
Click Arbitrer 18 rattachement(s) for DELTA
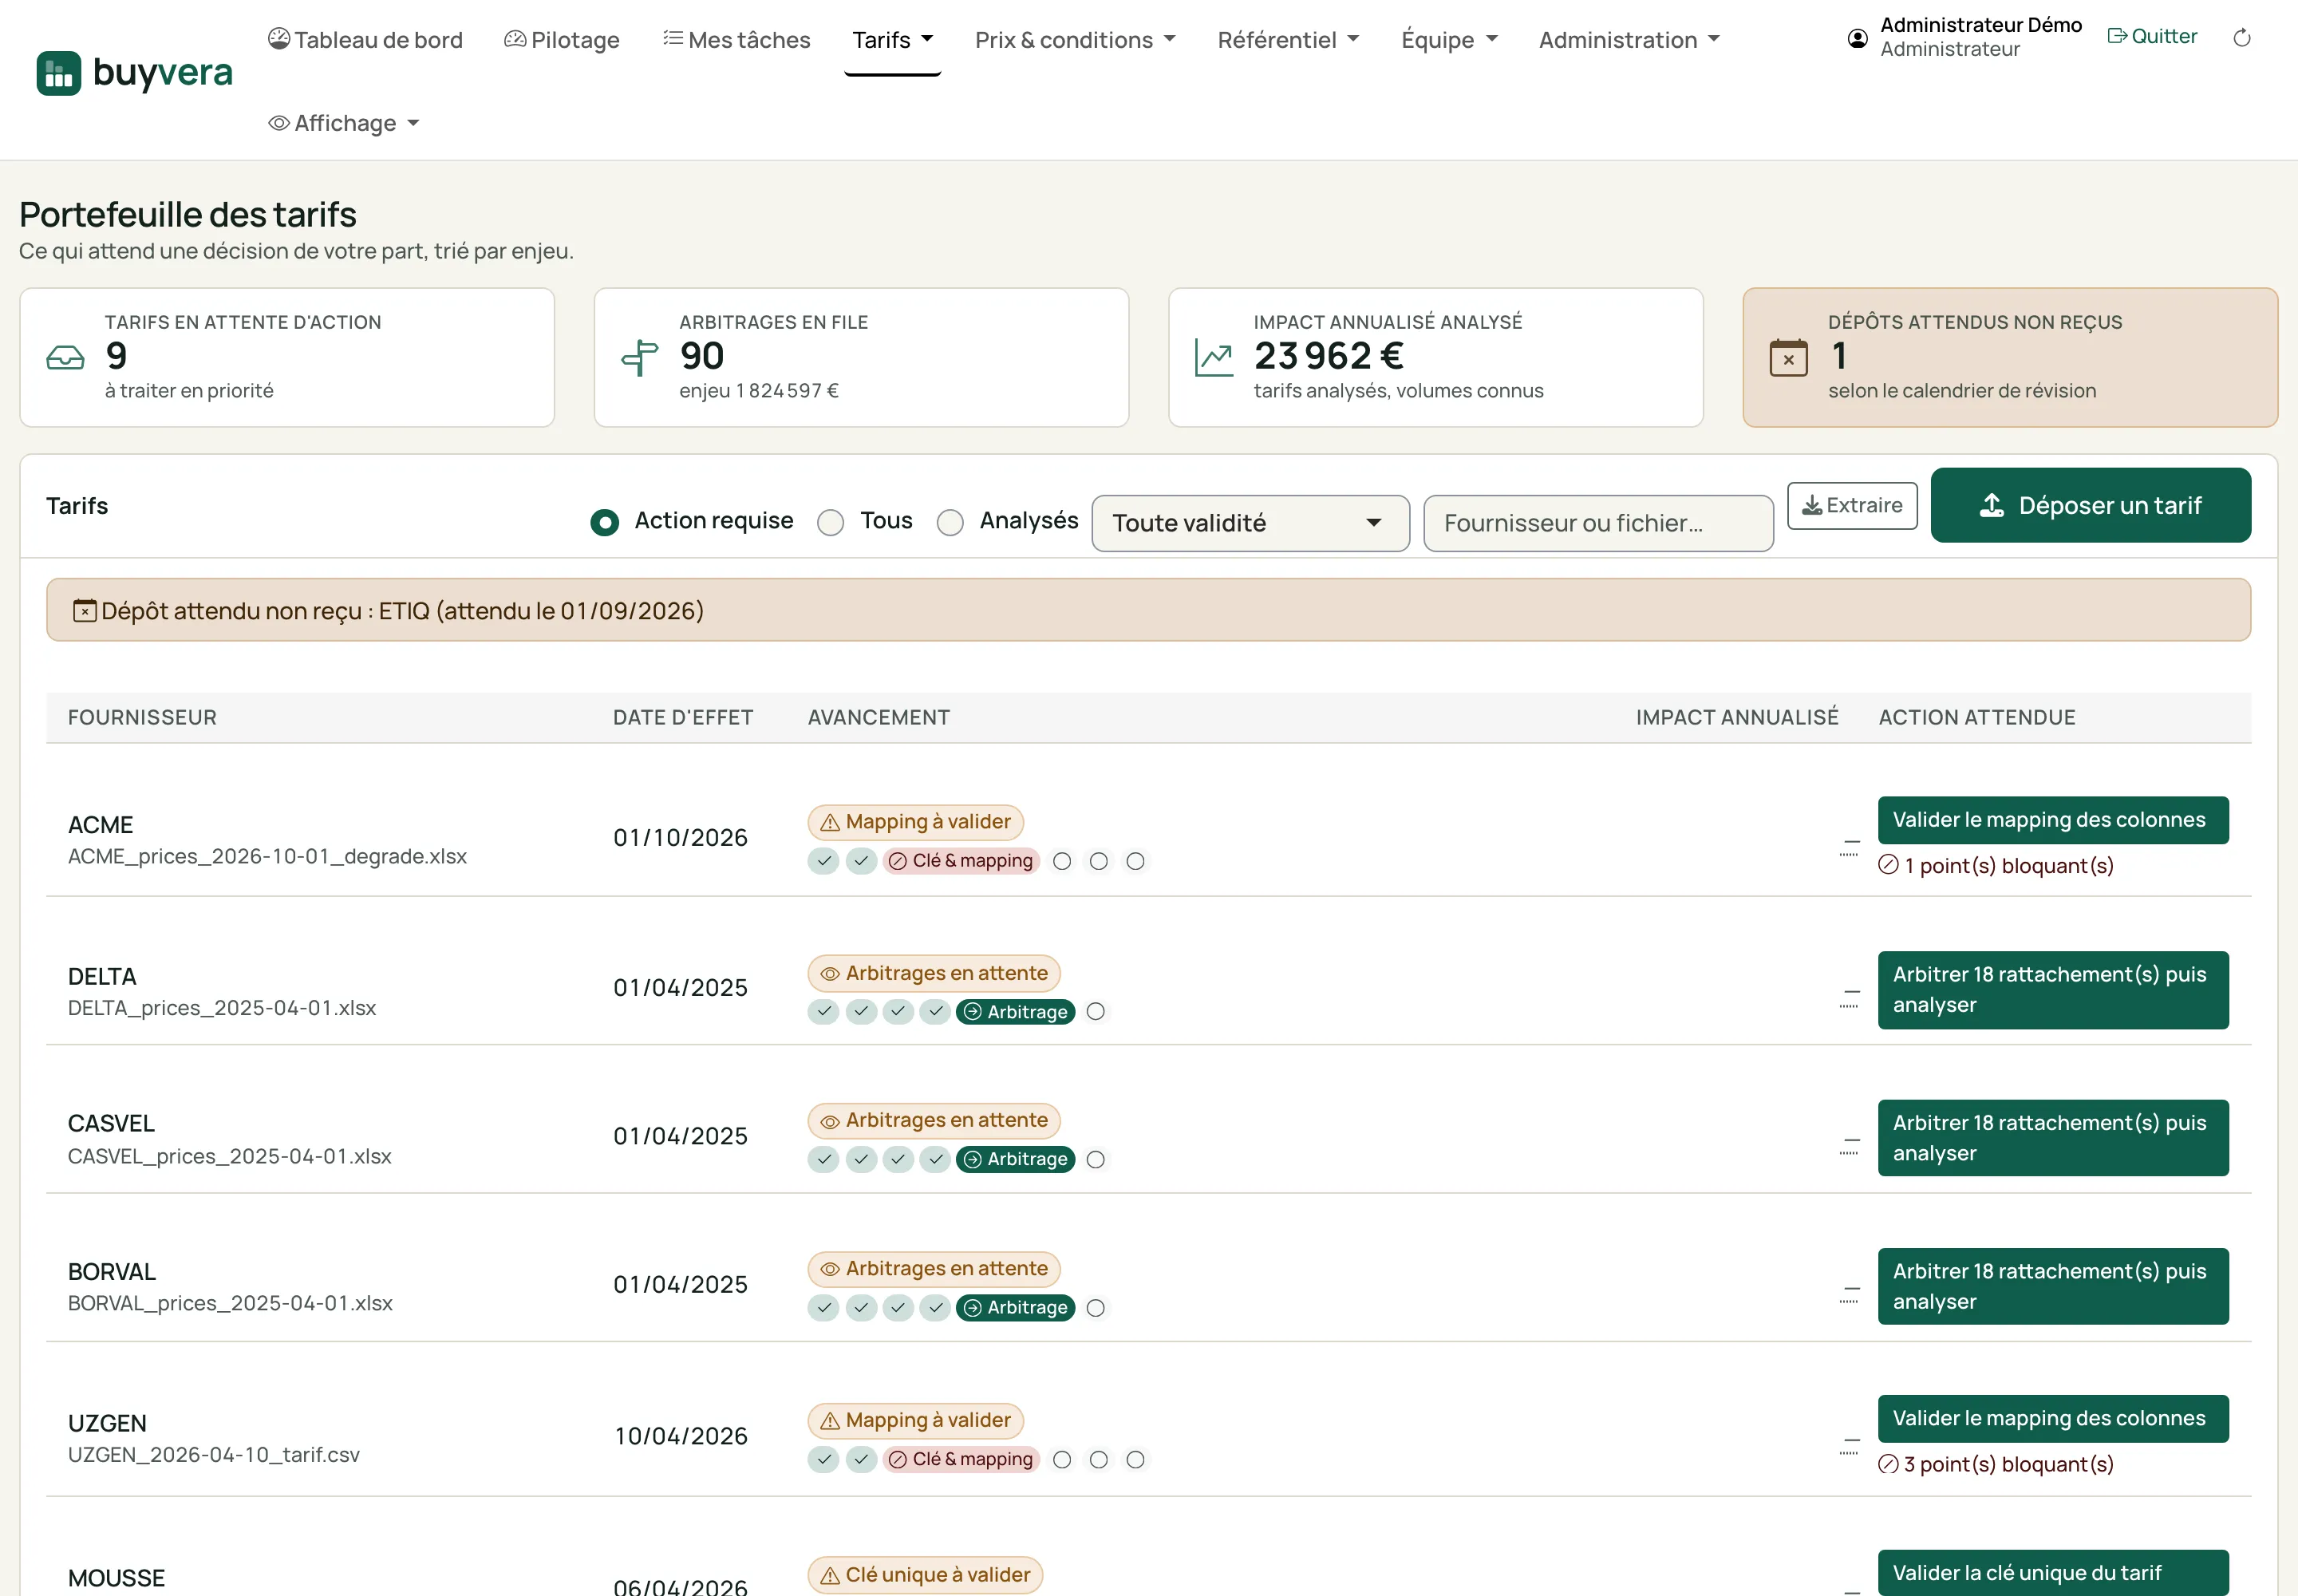2053,990
